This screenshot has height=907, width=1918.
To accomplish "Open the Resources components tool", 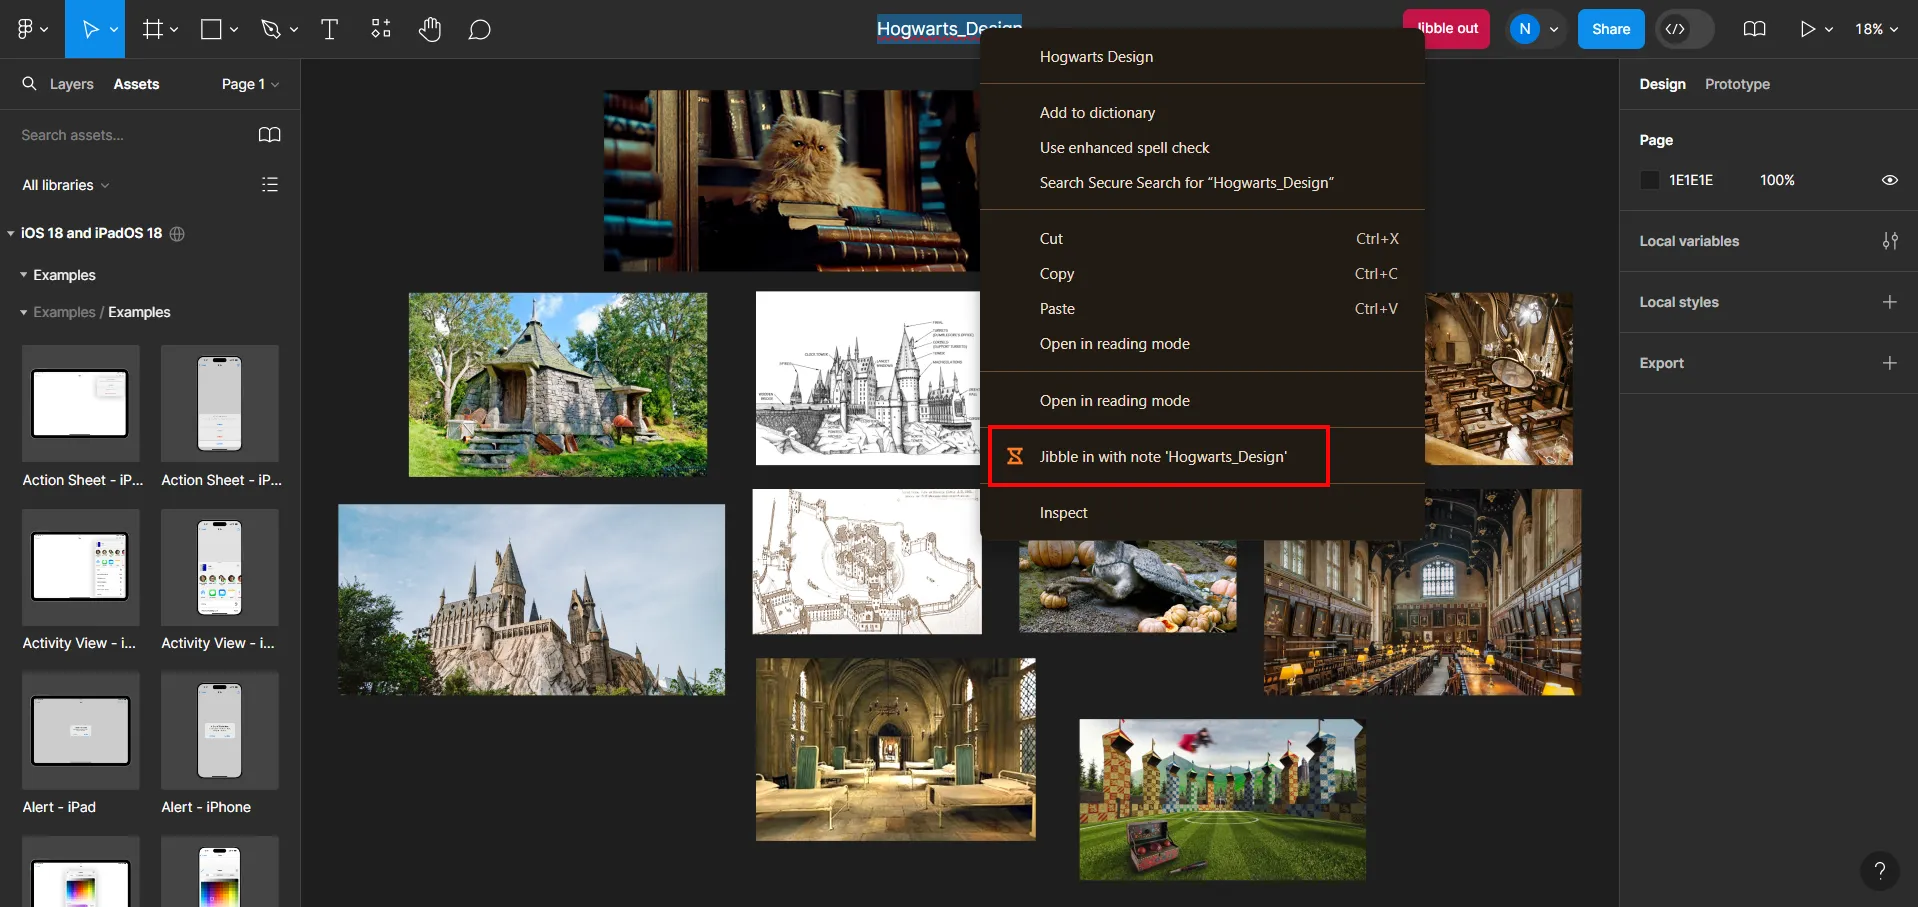I will [381, 29].
